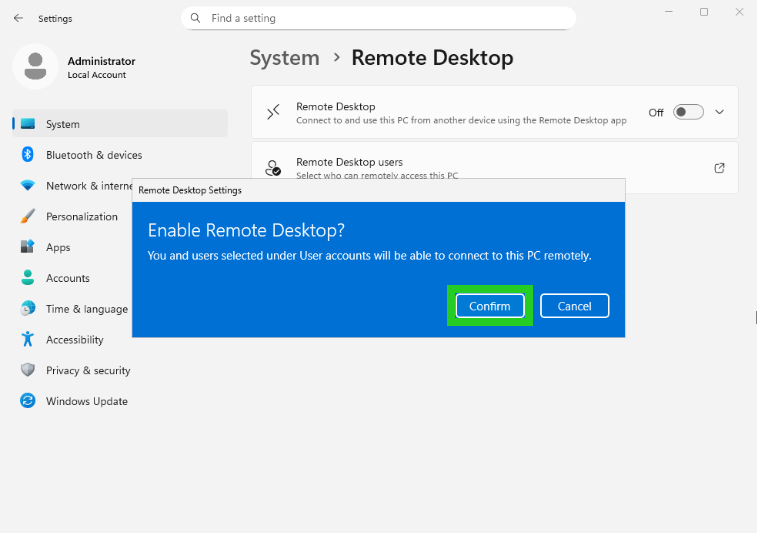Image resolution: width=757 pixels, height=533 pixels.
Task: Confirm enabling Remote Desktop
Action: (490, 306)
